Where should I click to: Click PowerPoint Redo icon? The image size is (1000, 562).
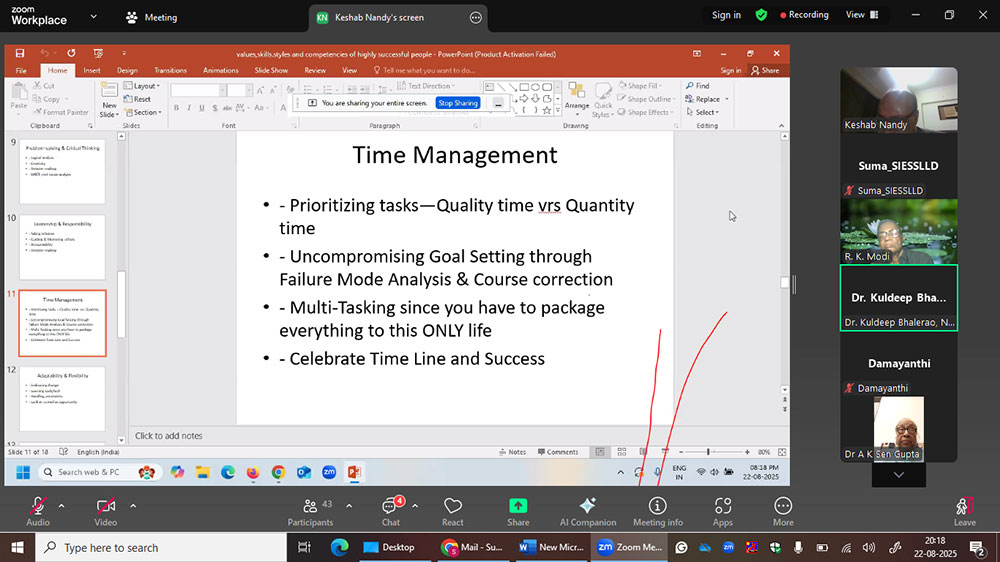click(71, 54)
